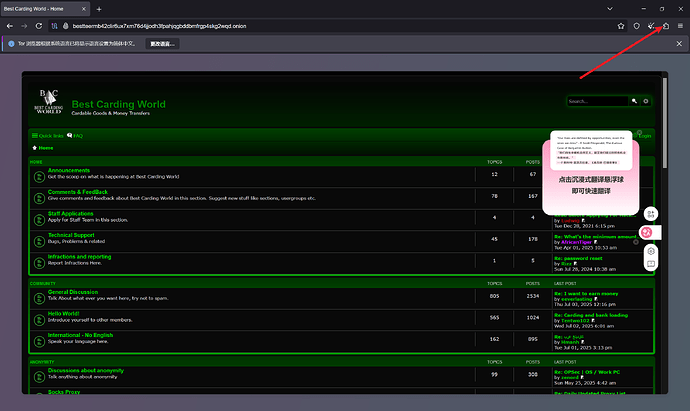Click the Technical Support forum status icon

39,241
